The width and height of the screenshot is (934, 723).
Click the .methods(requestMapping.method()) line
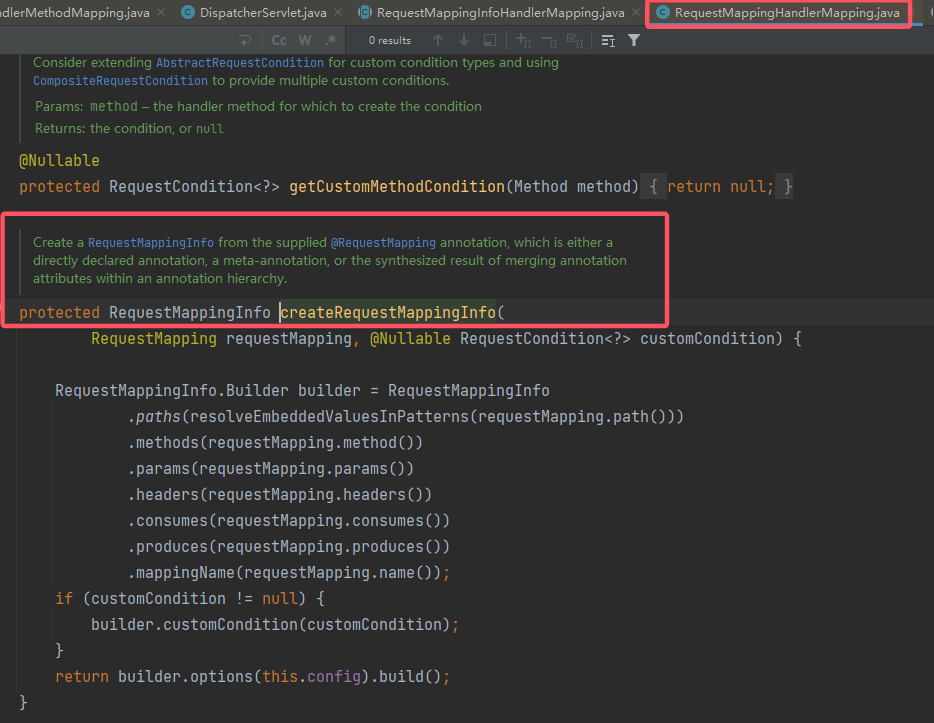275,442
